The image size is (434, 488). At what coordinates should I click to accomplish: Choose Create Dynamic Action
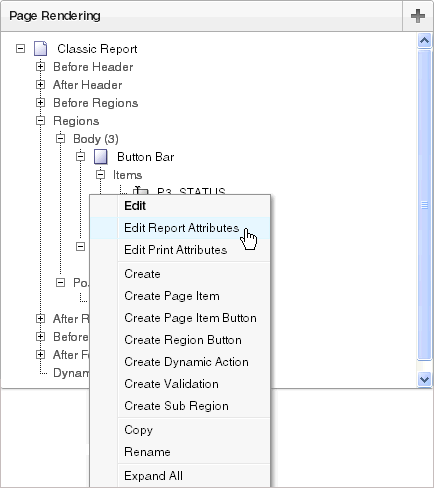(x=180, y=362)
